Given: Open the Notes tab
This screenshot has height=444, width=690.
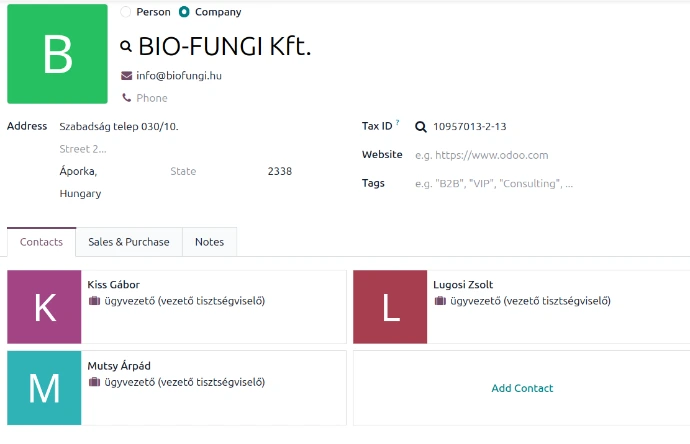Looking at the screenshot, I should pos(210,242).
